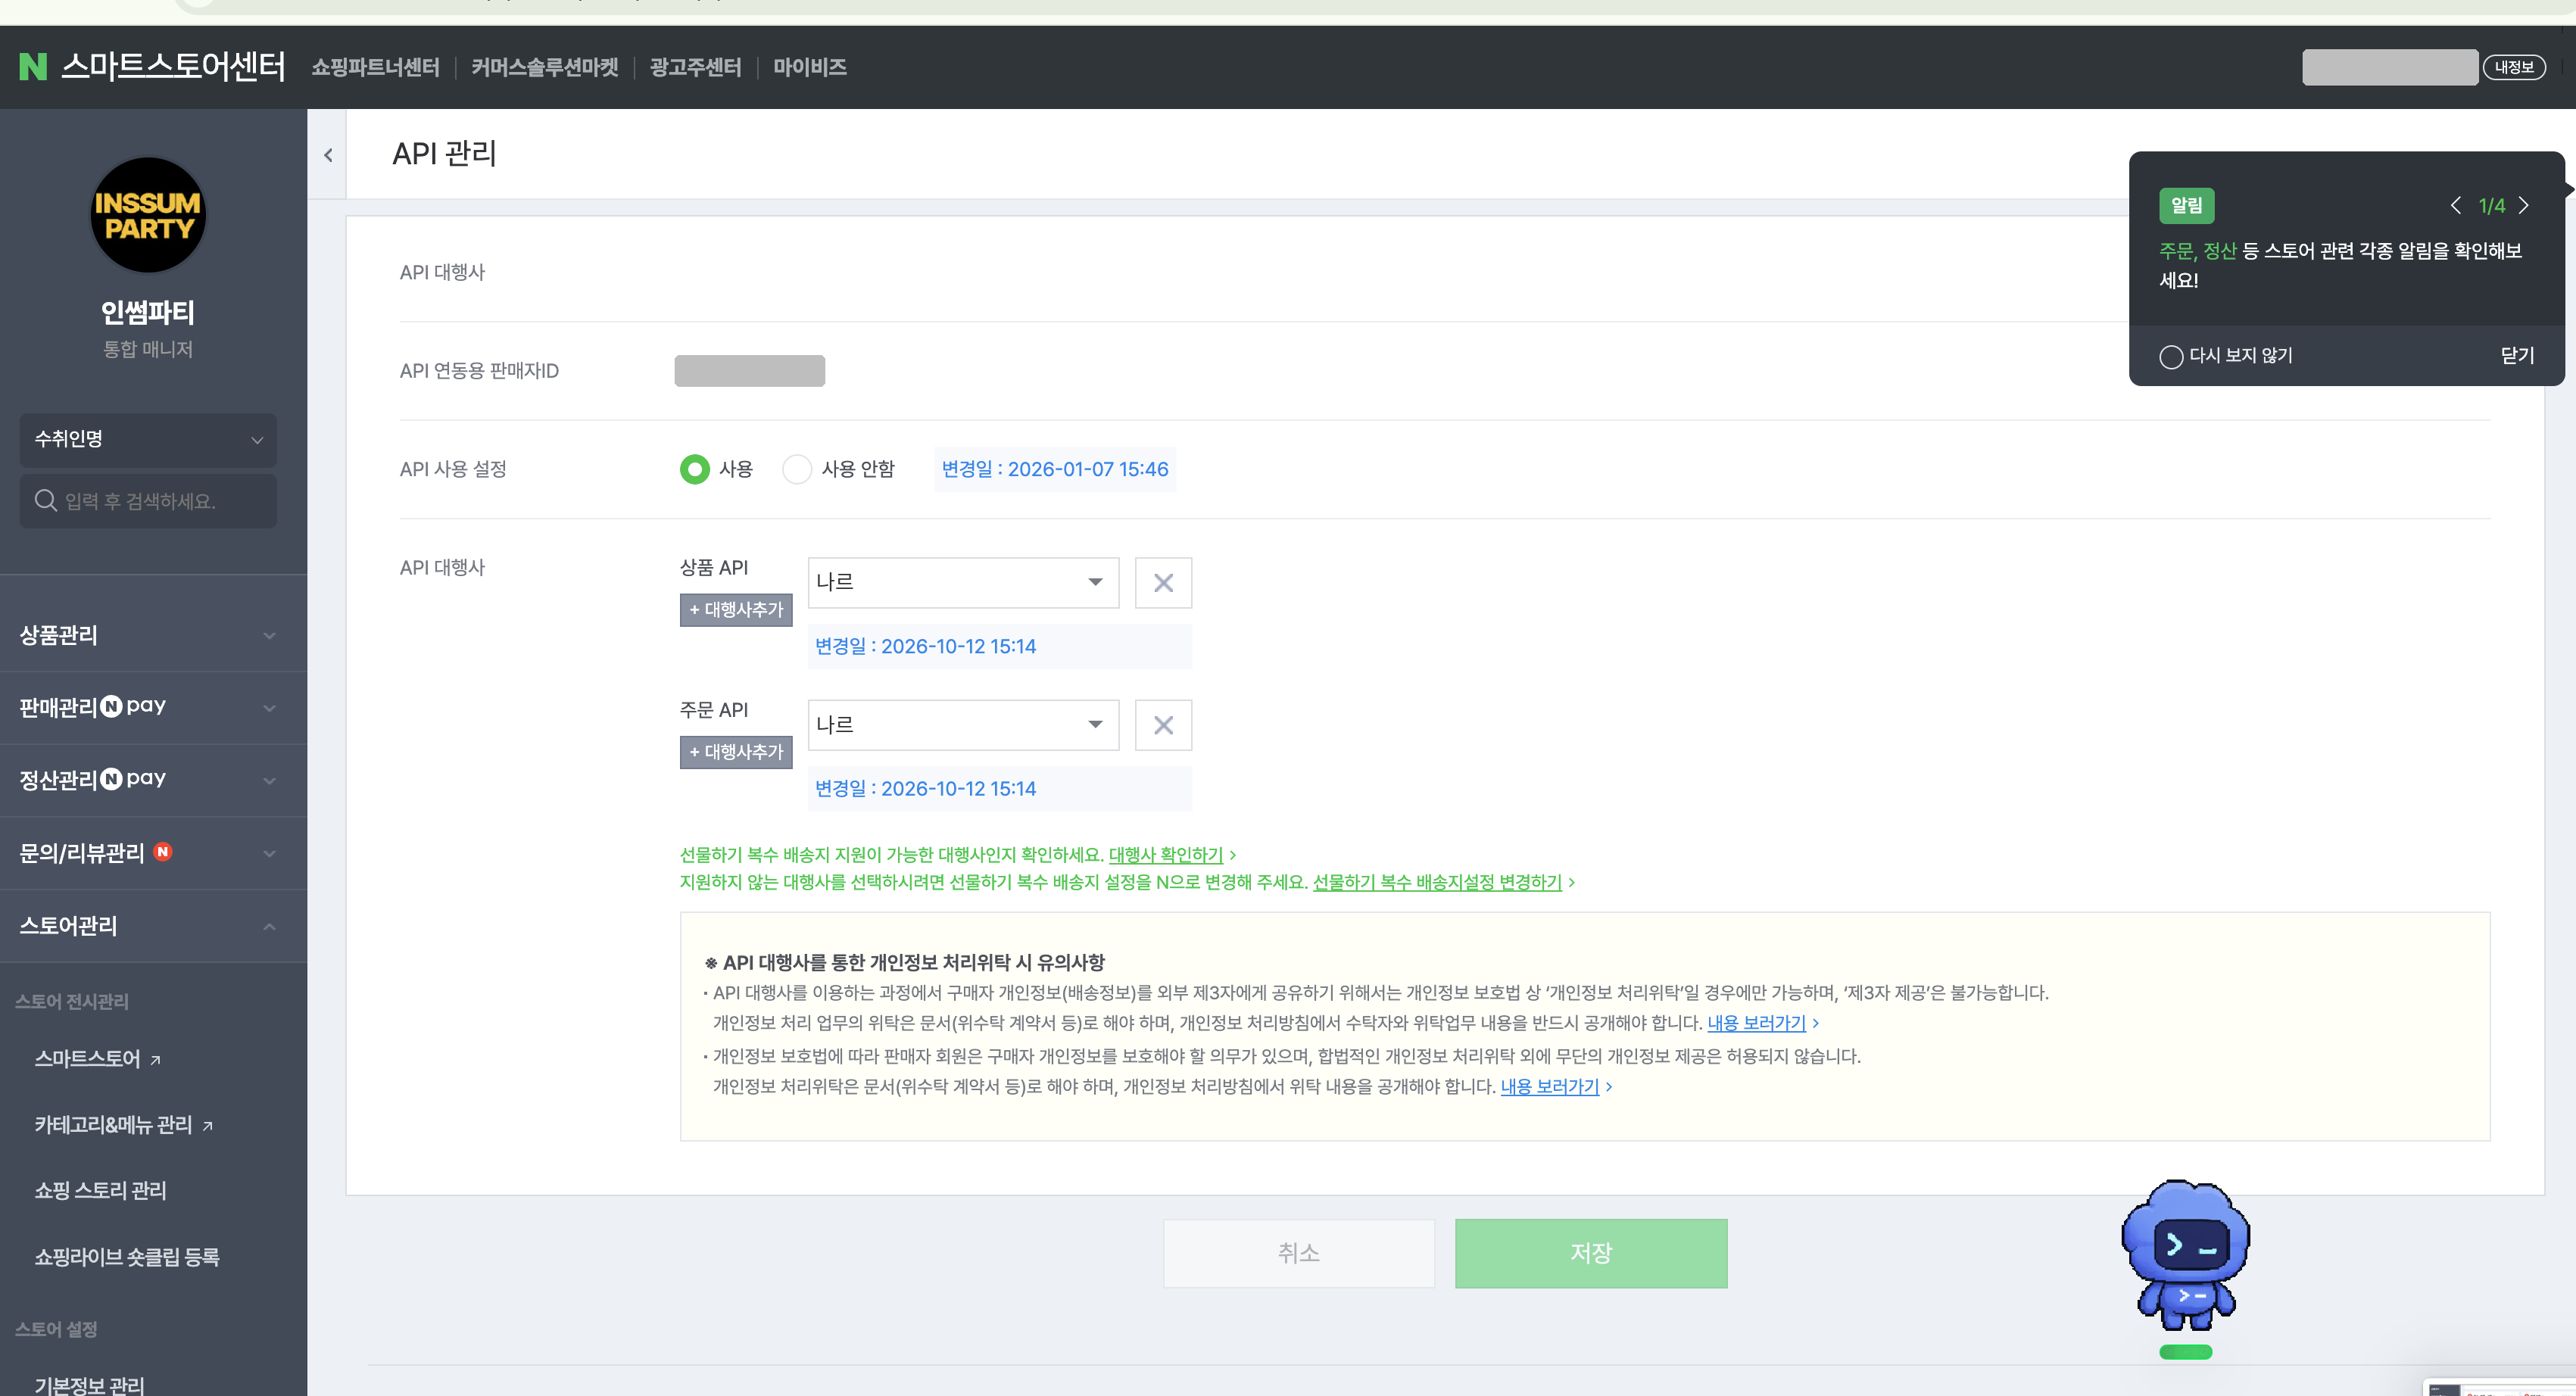This screenshot has width=2576, height=1396.
Task: Open 기본정보 관리 in the sidebar
Action: tap(89, 1385)
